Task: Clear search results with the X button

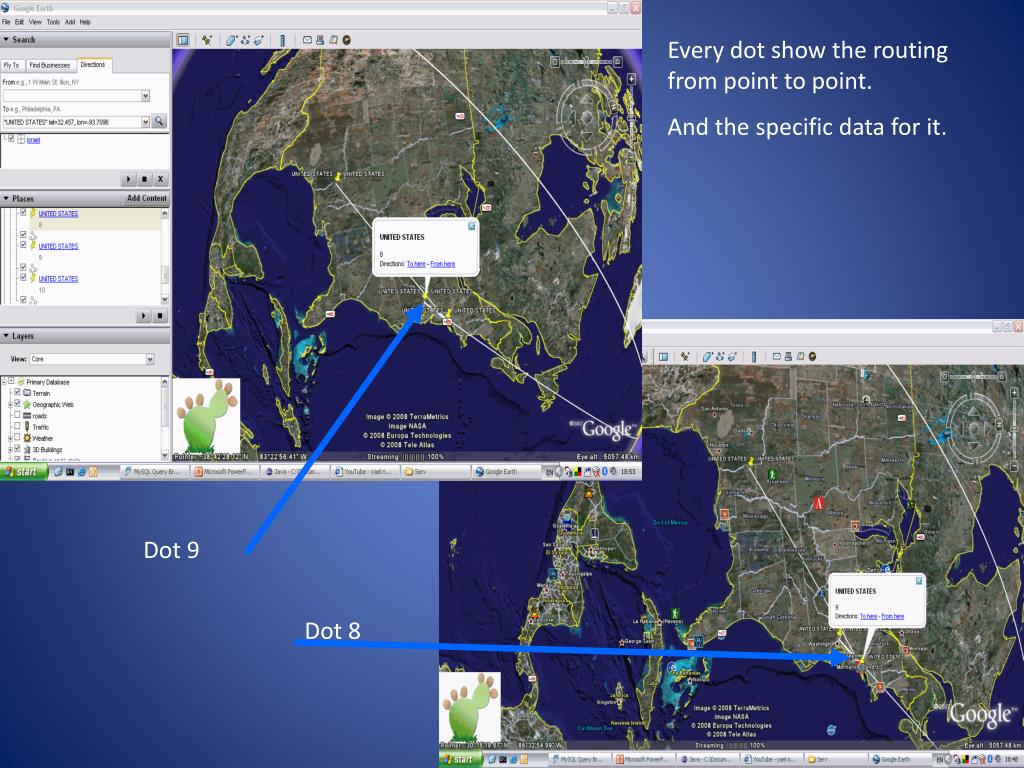Action: (161, 179)
